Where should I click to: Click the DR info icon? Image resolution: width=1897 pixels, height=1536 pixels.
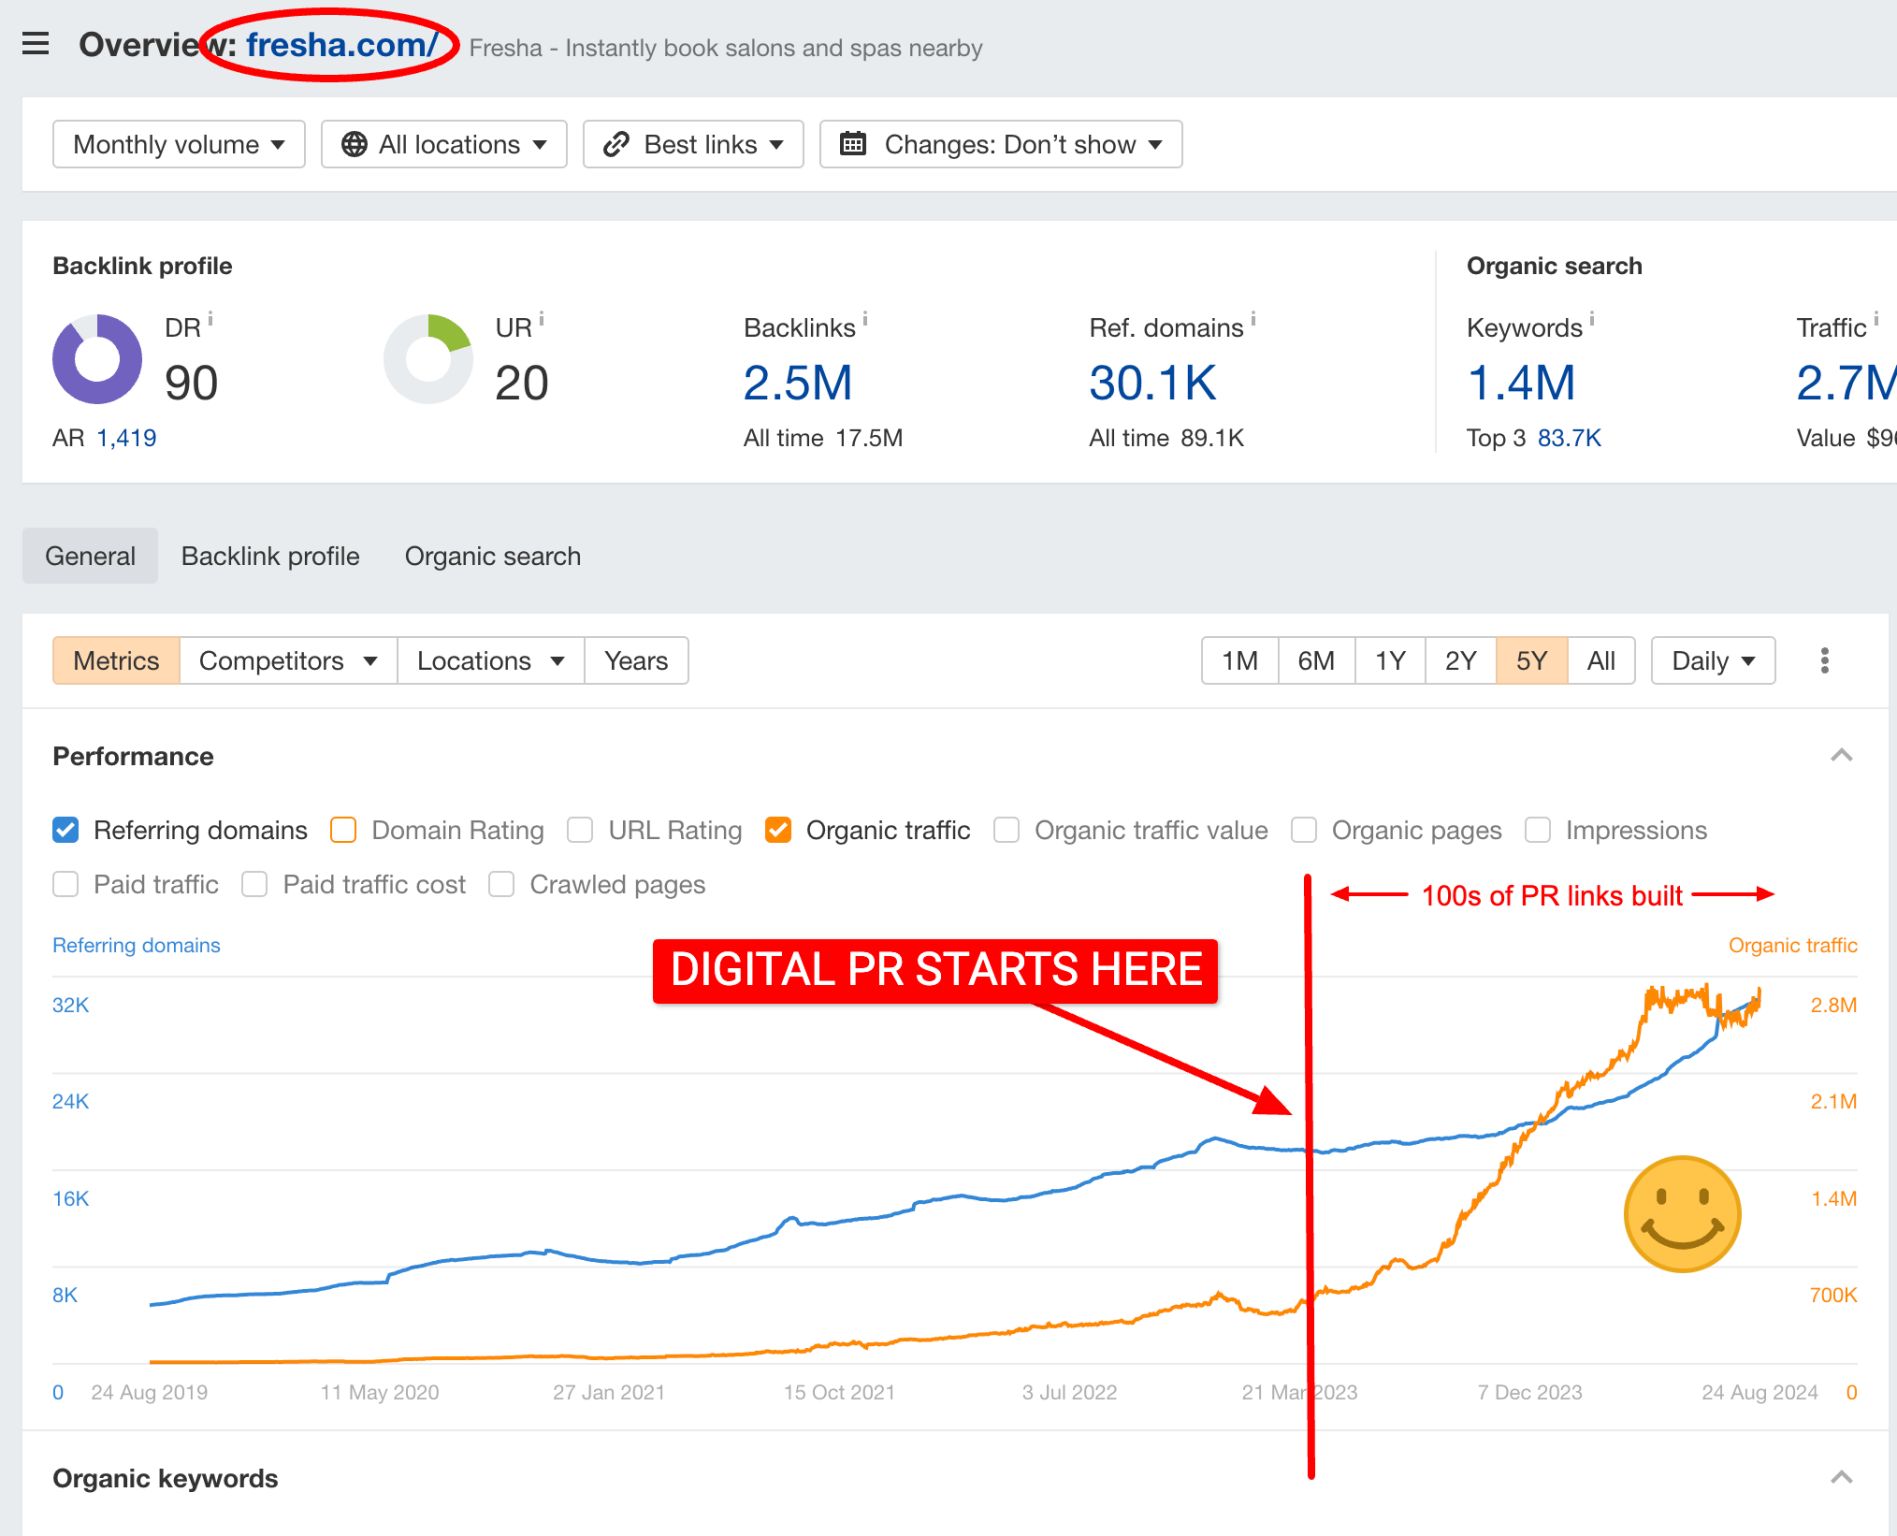click(x=210, y=319)
